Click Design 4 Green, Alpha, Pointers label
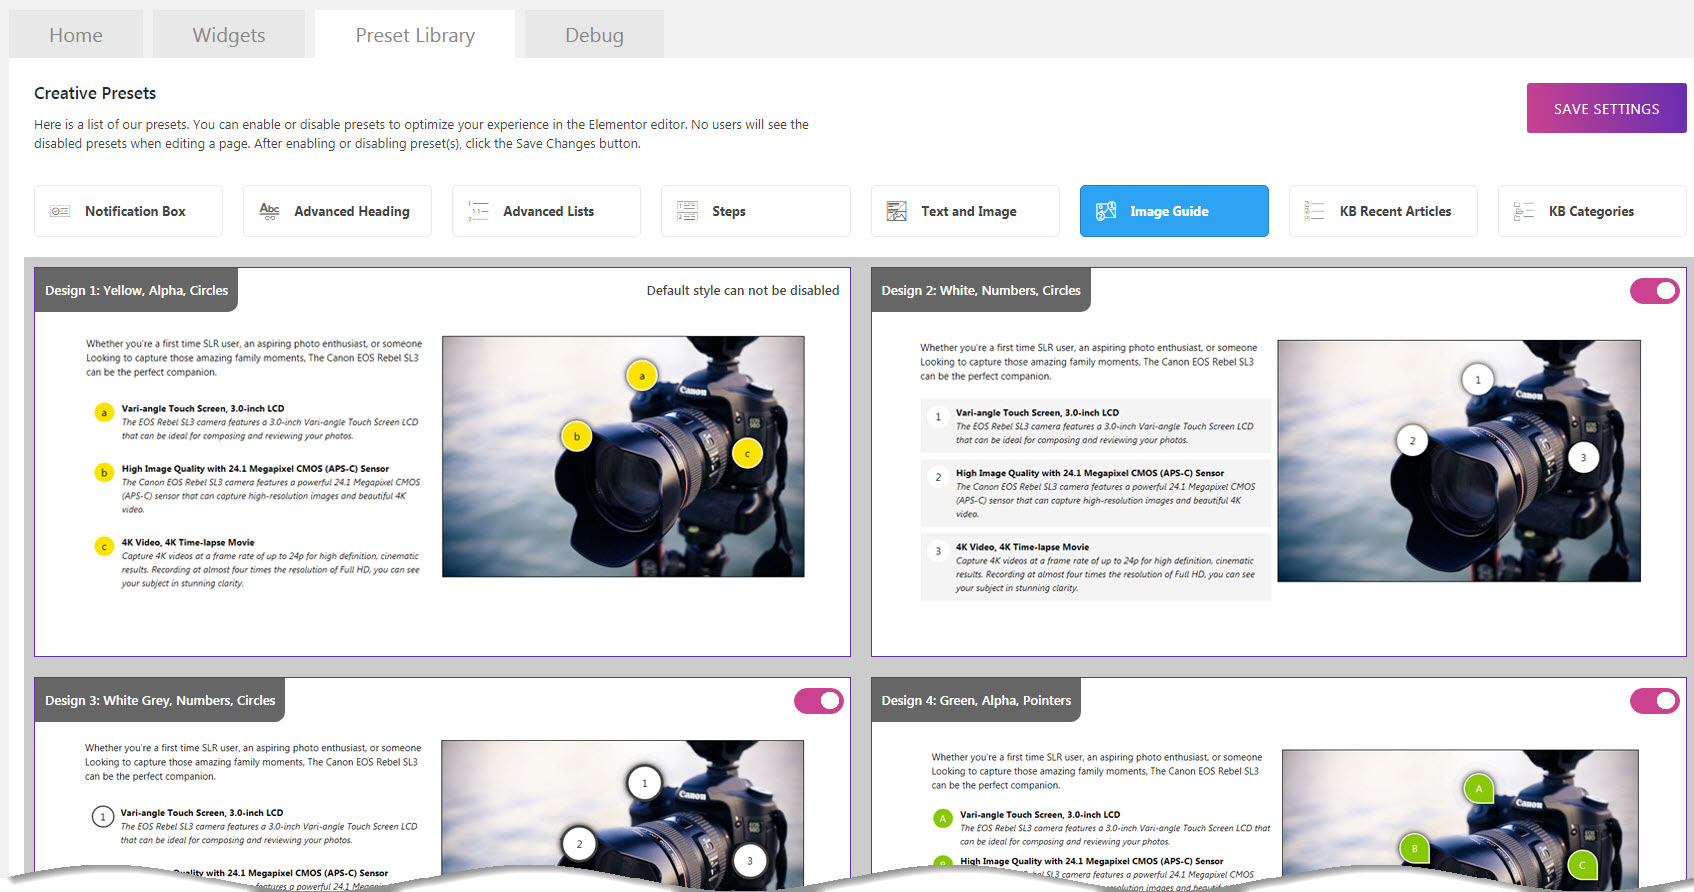Screen dimensions: 1694x892 976,700
